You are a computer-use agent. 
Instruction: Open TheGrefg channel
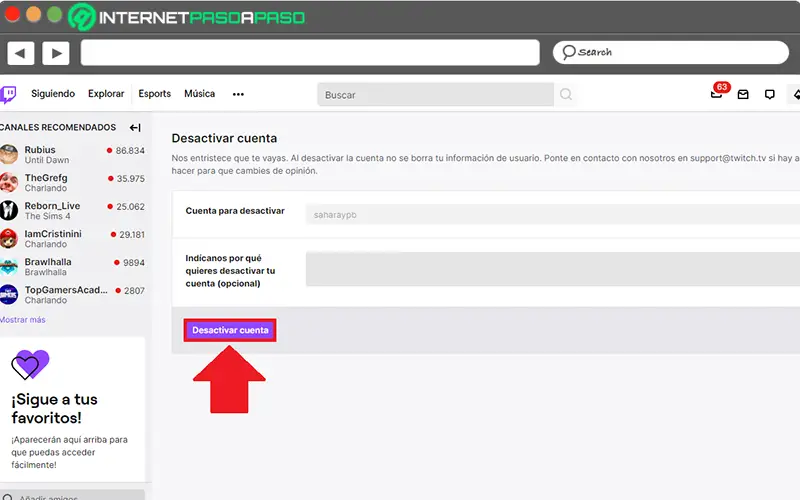click(73, 183)
